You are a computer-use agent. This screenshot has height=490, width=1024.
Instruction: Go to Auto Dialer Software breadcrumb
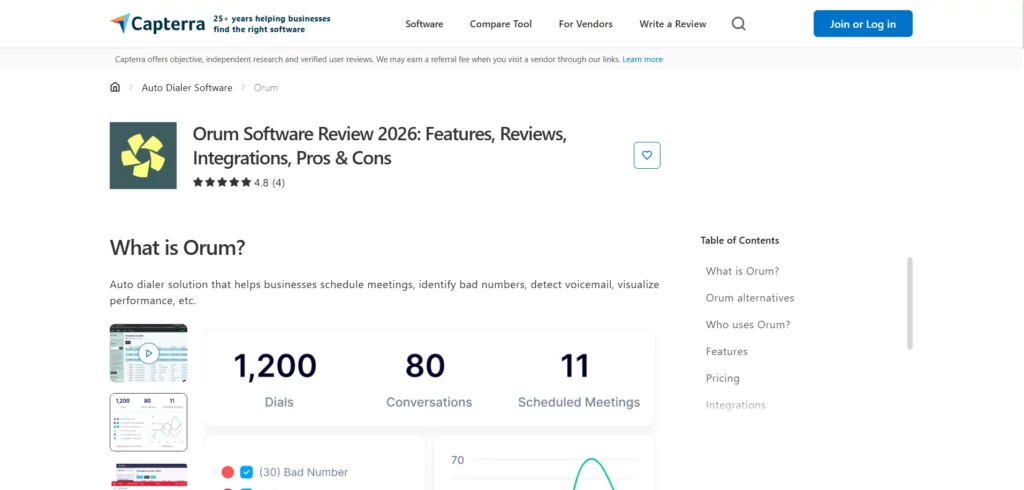(187, 88)
